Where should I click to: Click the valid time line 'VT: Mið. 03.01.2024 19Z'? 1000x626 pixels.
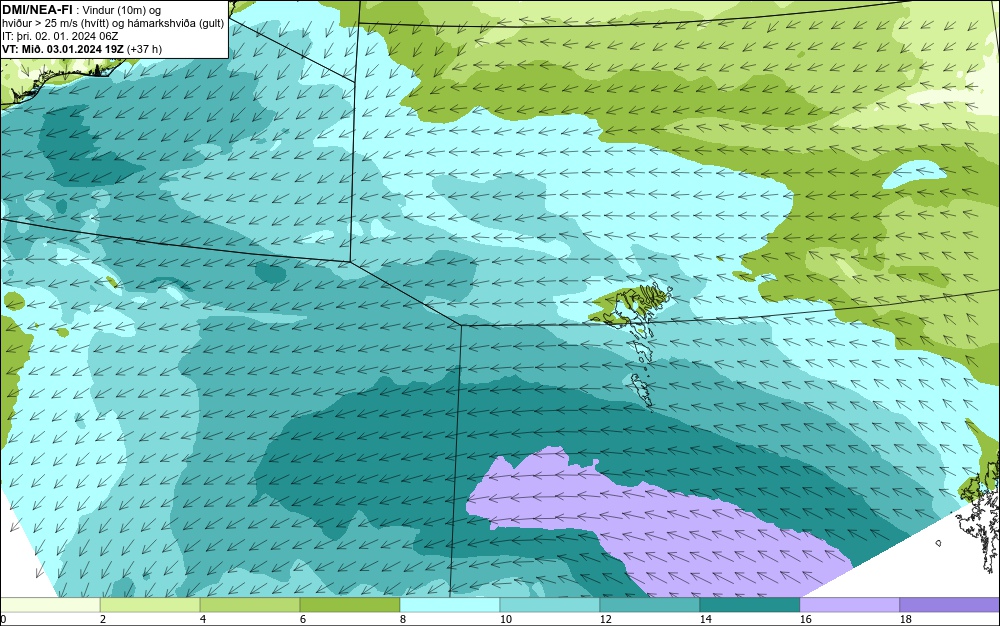[63, 49]
